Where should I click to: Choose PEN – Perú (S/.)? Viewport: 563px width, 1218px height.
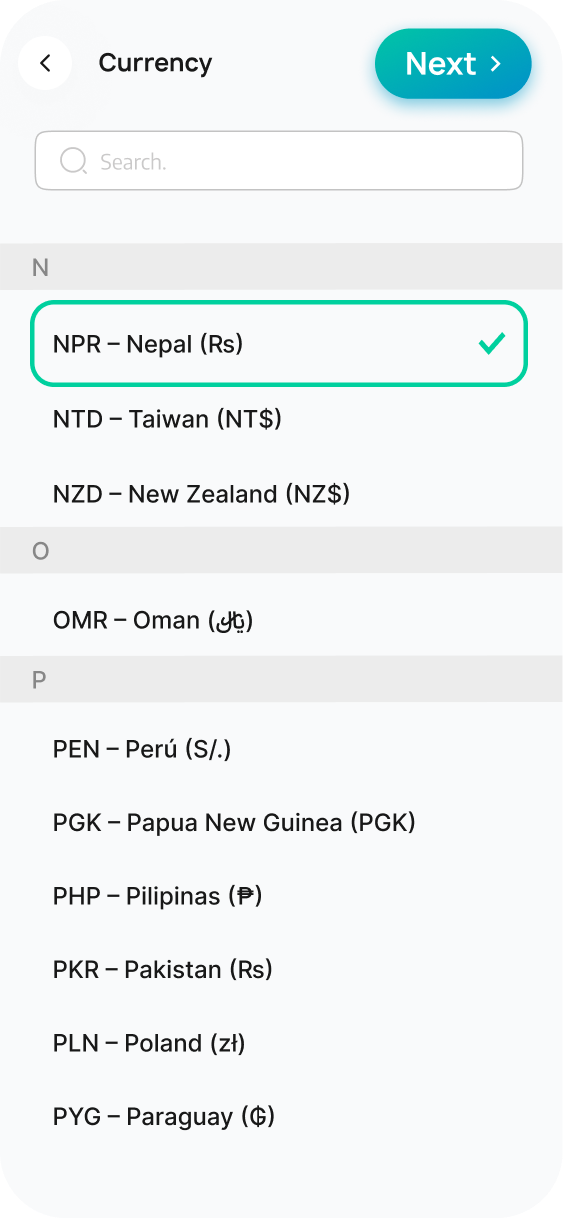pos(279,749)
